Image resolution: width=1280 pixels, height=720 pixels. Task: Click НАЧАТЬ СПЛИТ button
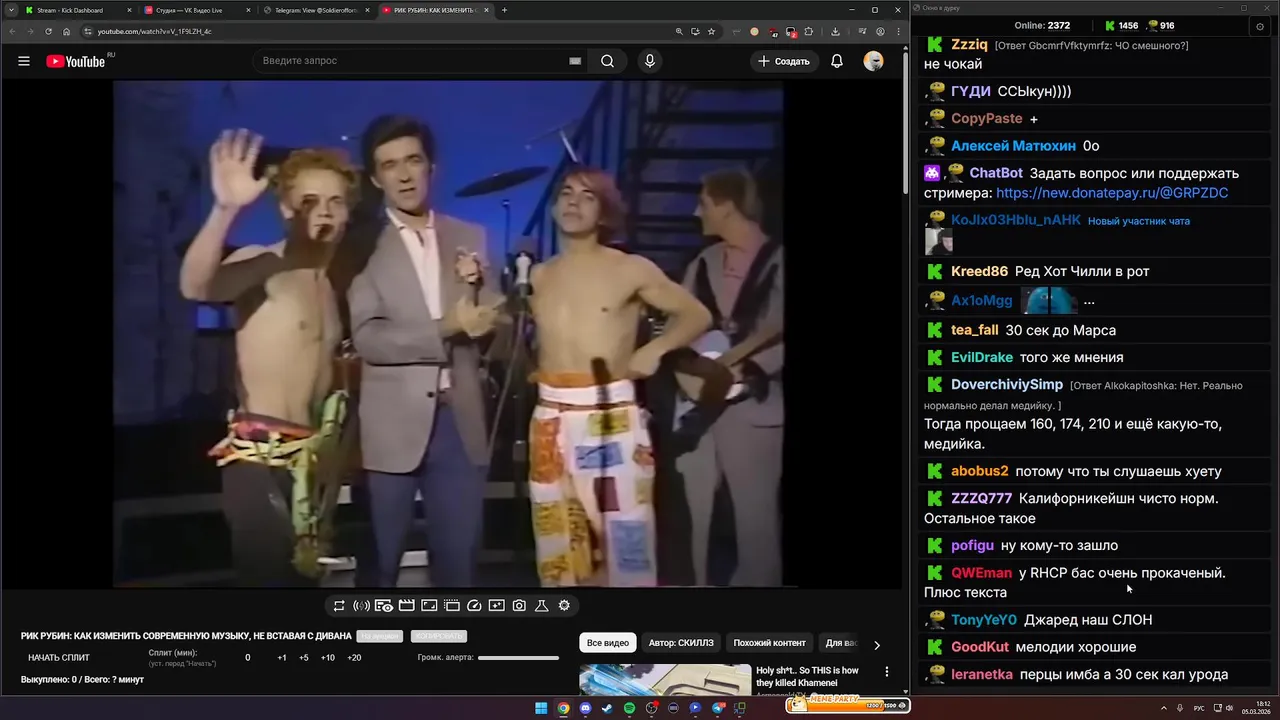coord(59,658)
